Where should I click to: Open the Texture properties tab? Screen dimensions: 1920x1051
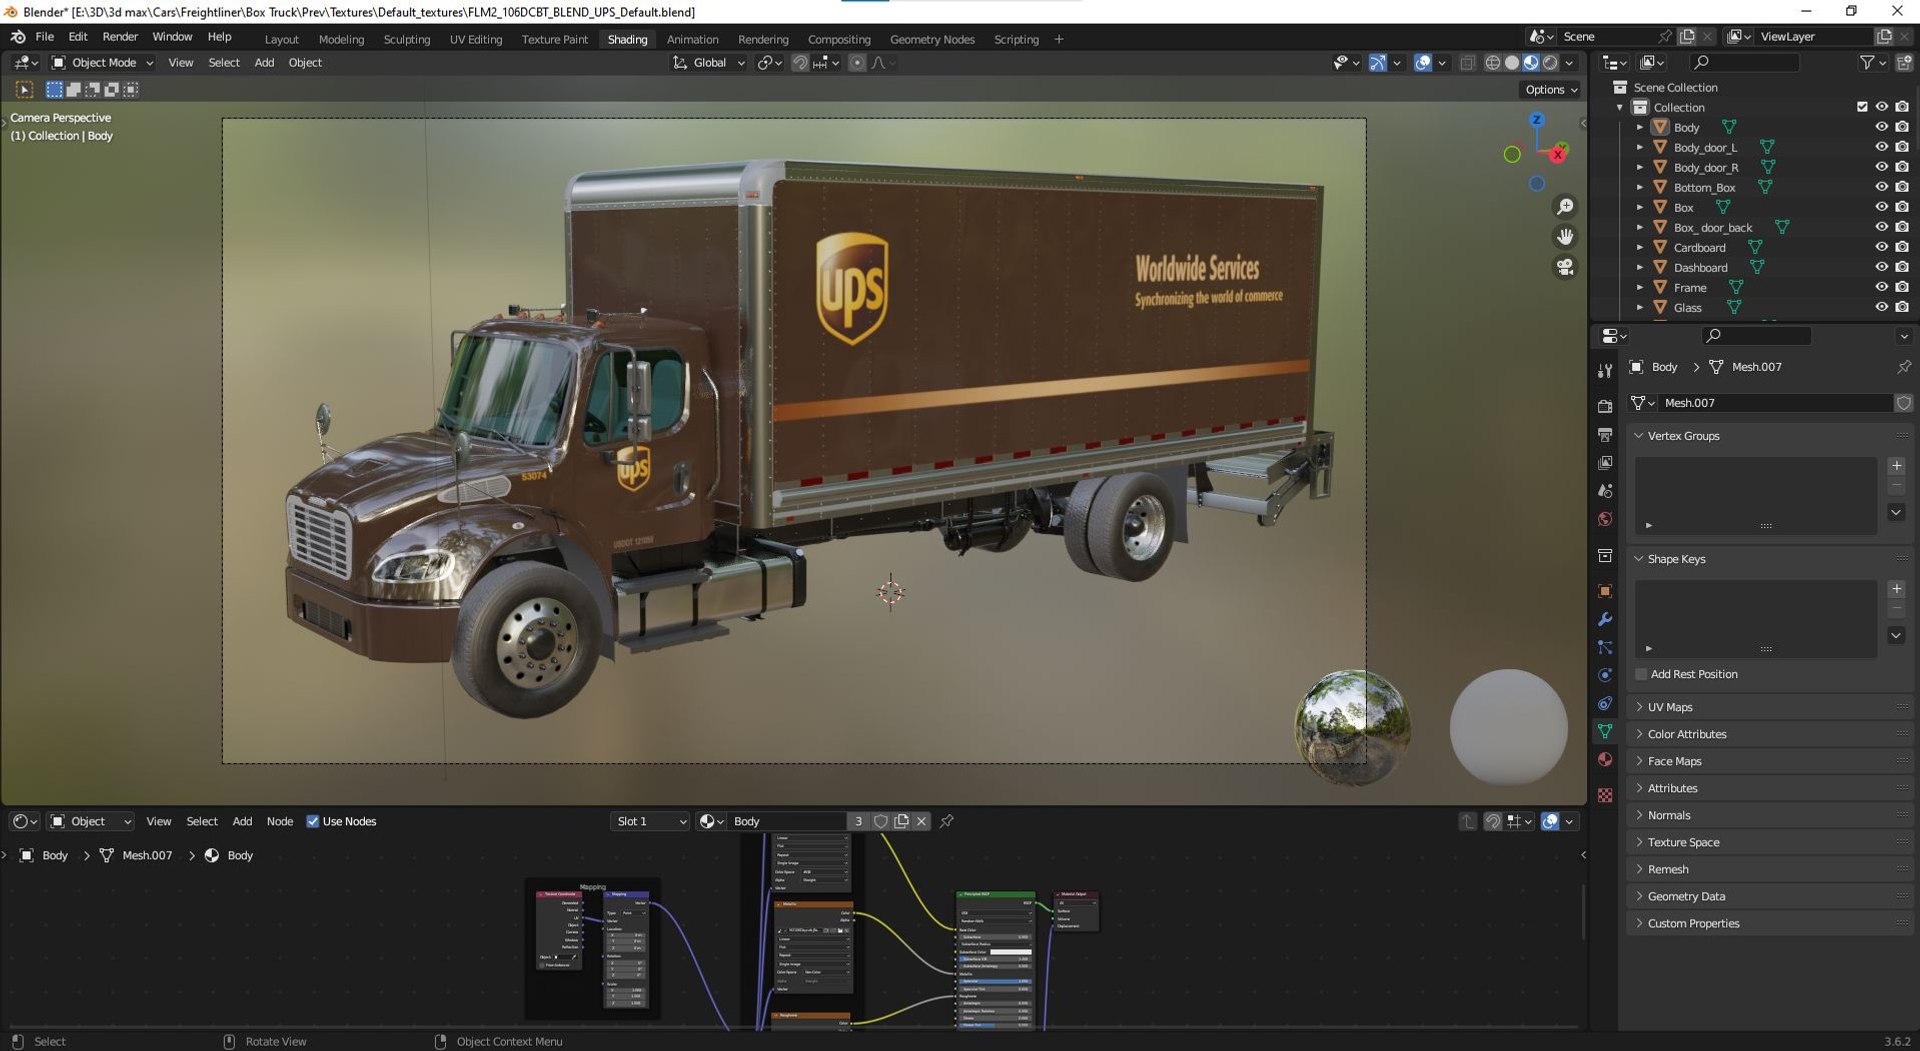1605,795
